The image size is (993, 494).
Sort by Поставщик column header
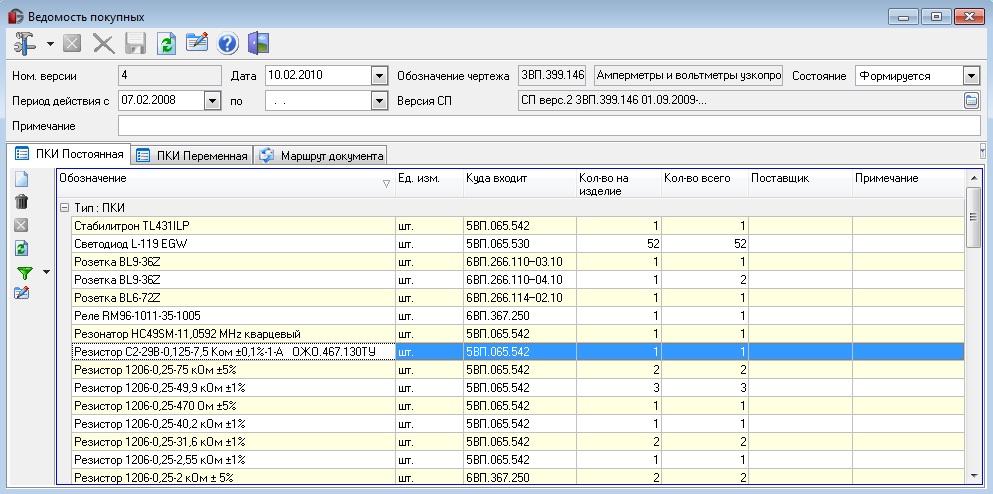(x=800, y=184)
